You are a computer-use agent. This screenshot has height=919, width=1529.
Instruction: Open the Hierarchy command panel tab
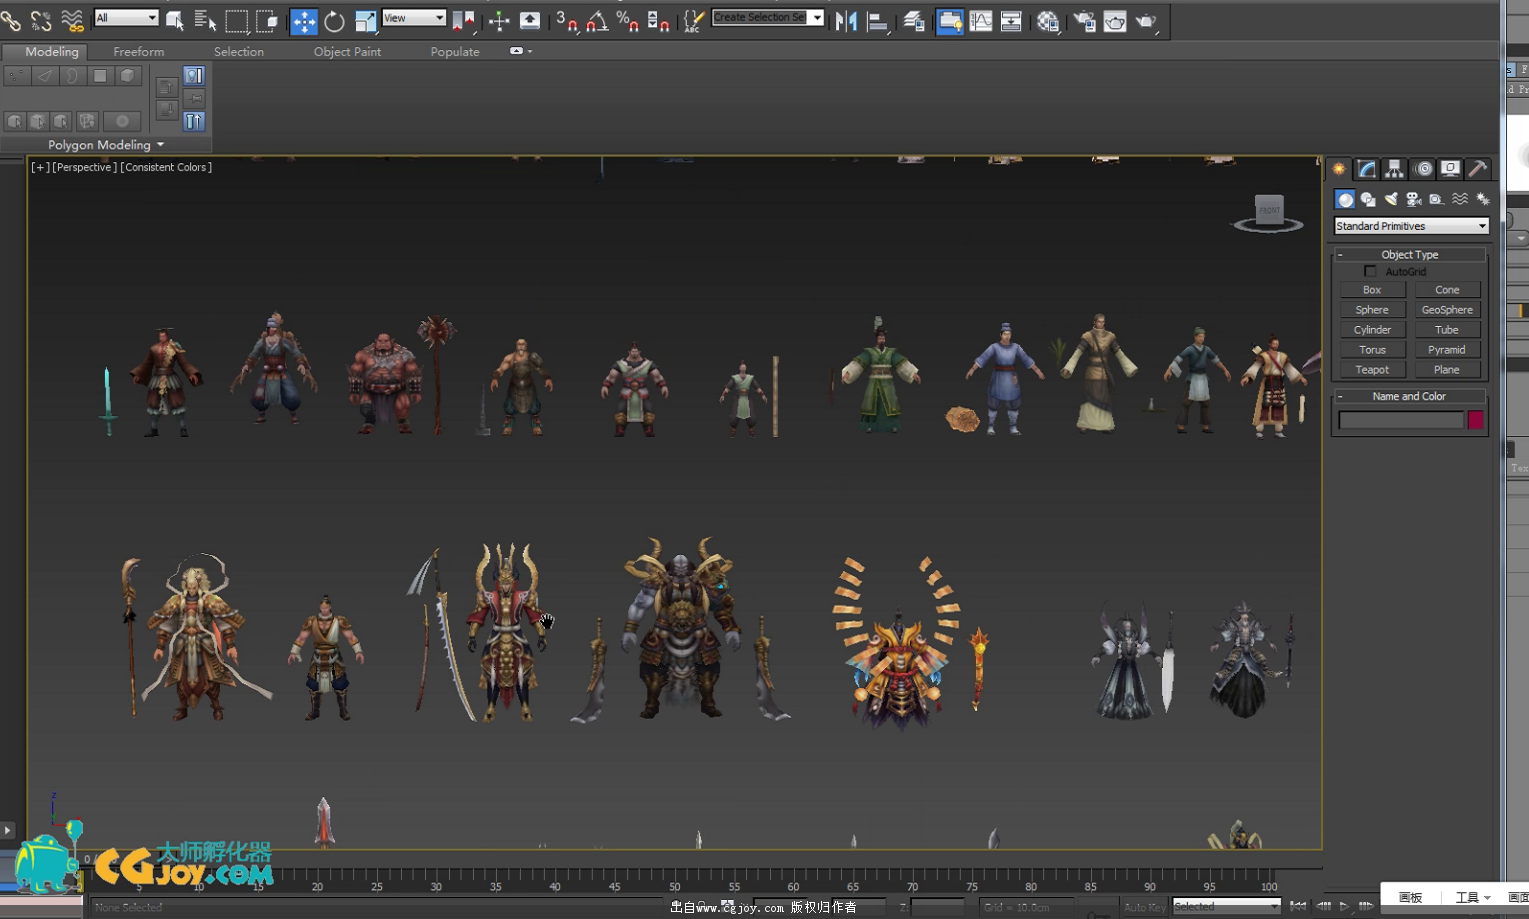tap(1394, 169)
